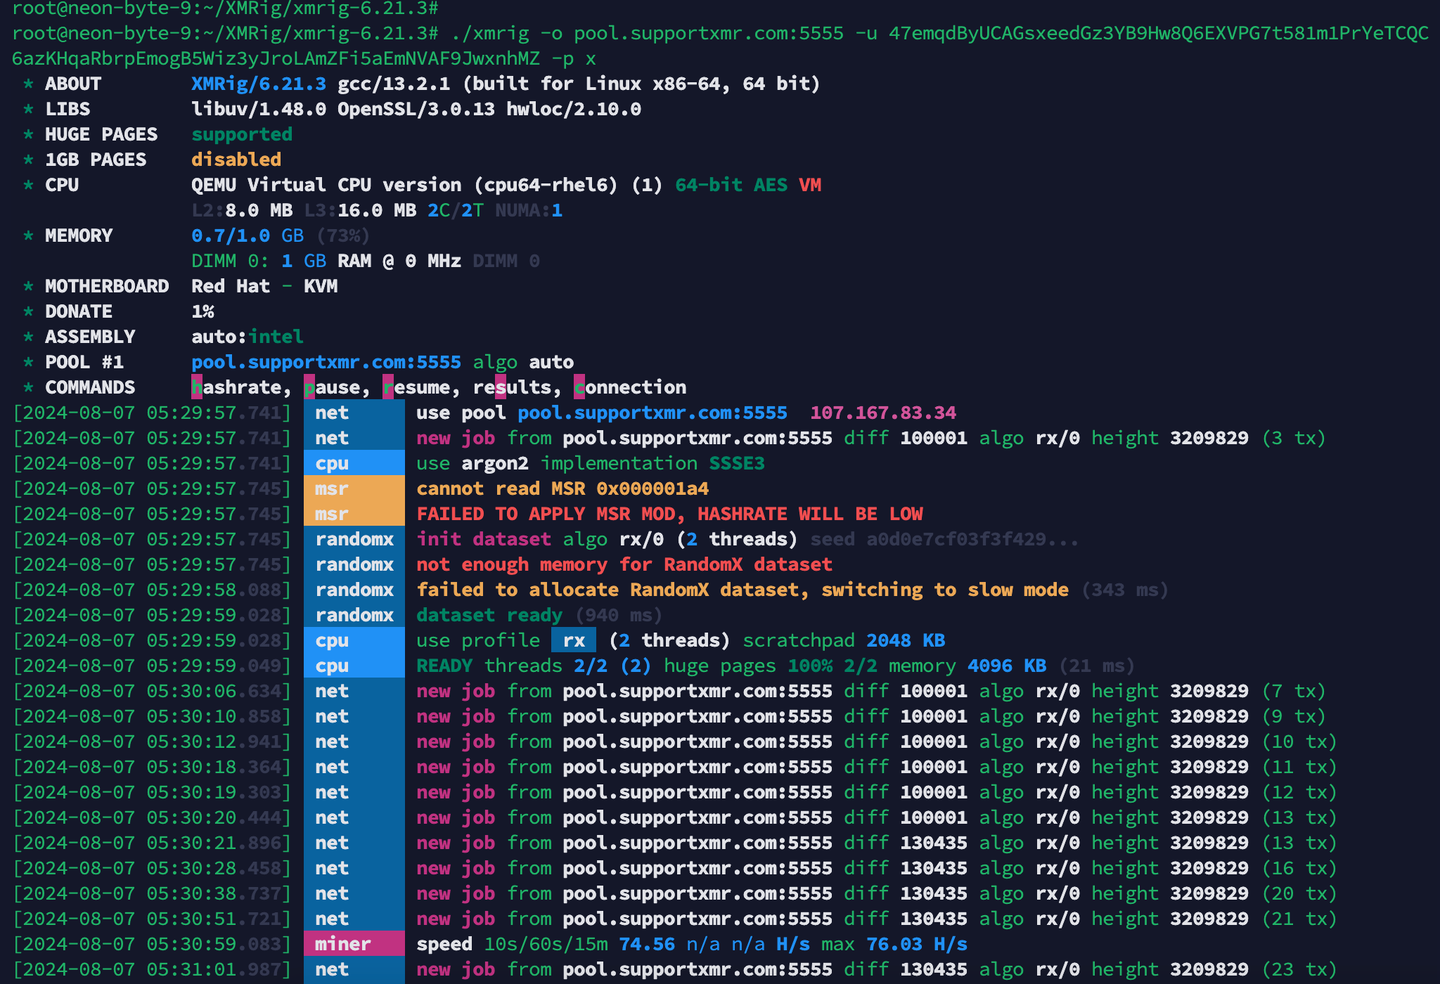The image size is (1440, 984).
Task: Select the 'randomx' category badge
Action: pyautogui.click(x=354, y=539)
